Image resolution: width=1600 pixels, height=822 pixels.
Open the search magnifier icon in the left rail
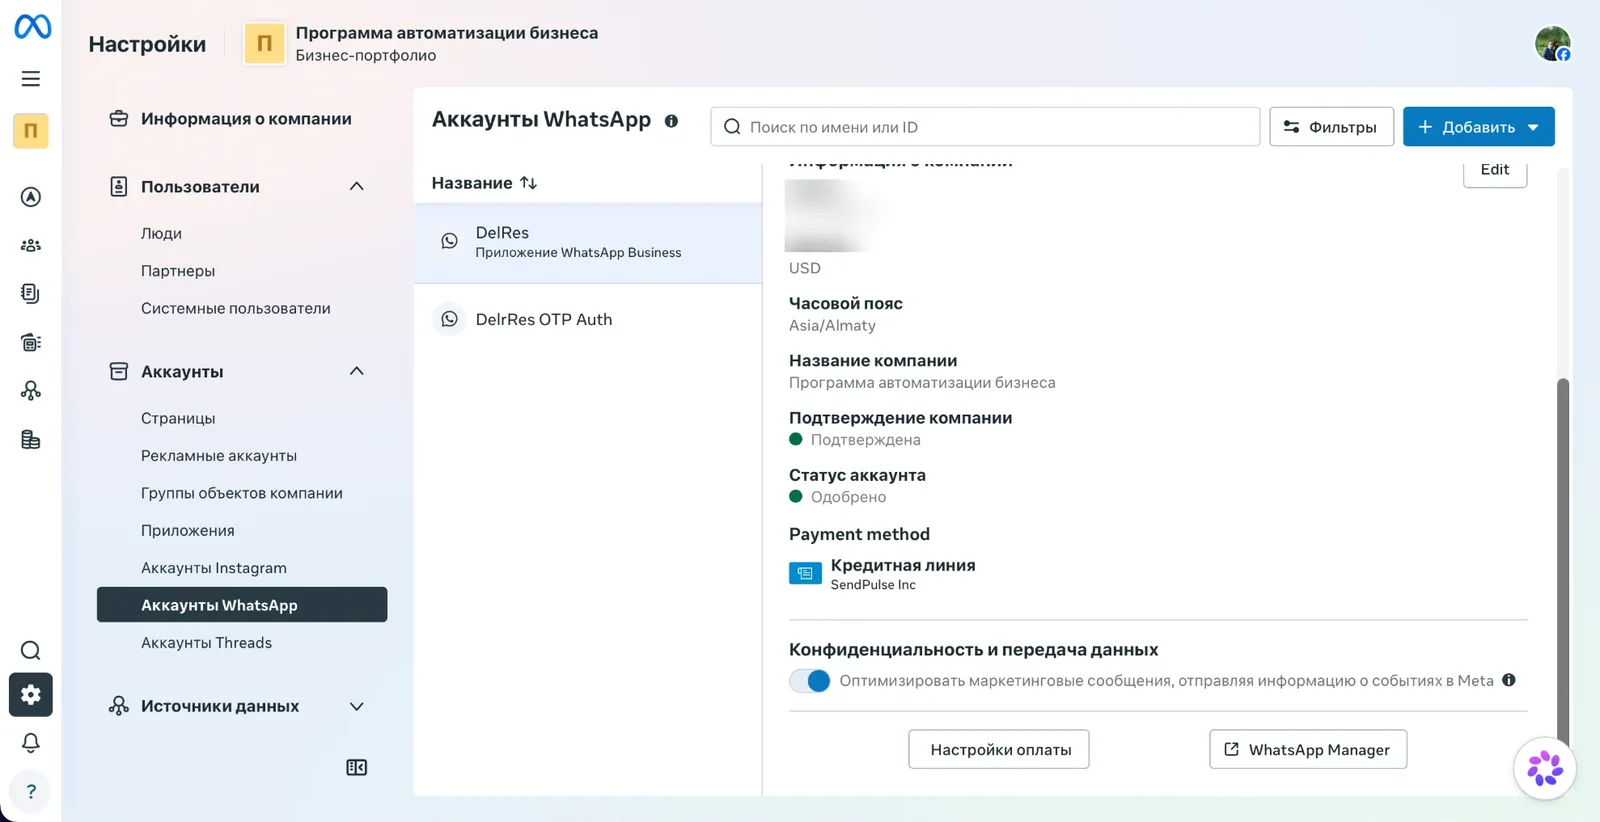click(x=31, y=651)
